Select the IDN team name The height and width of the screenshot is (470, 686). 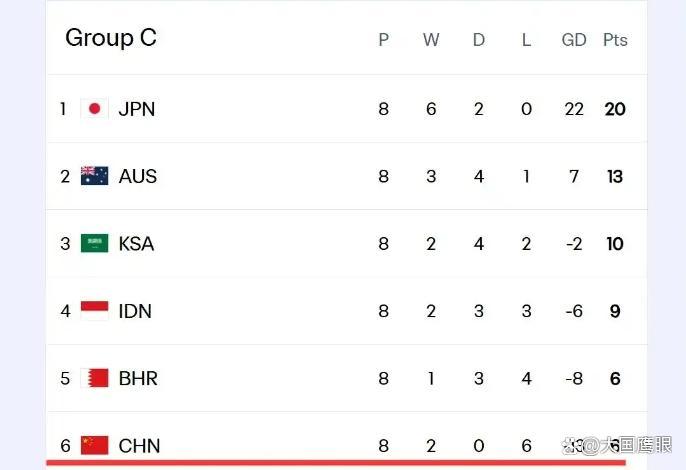coord(135,311)
